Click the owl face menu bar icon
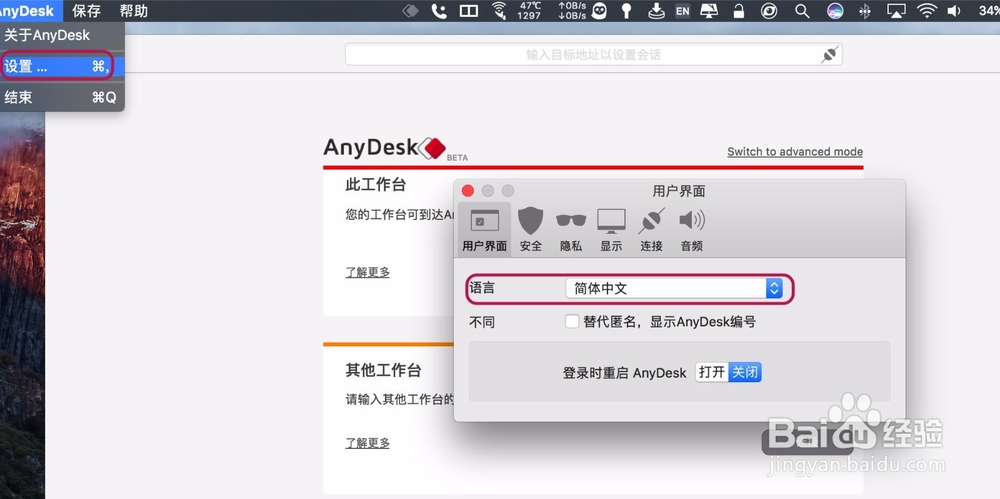The height and width of the screenshot is (499, 1000). tap(599, 11)
